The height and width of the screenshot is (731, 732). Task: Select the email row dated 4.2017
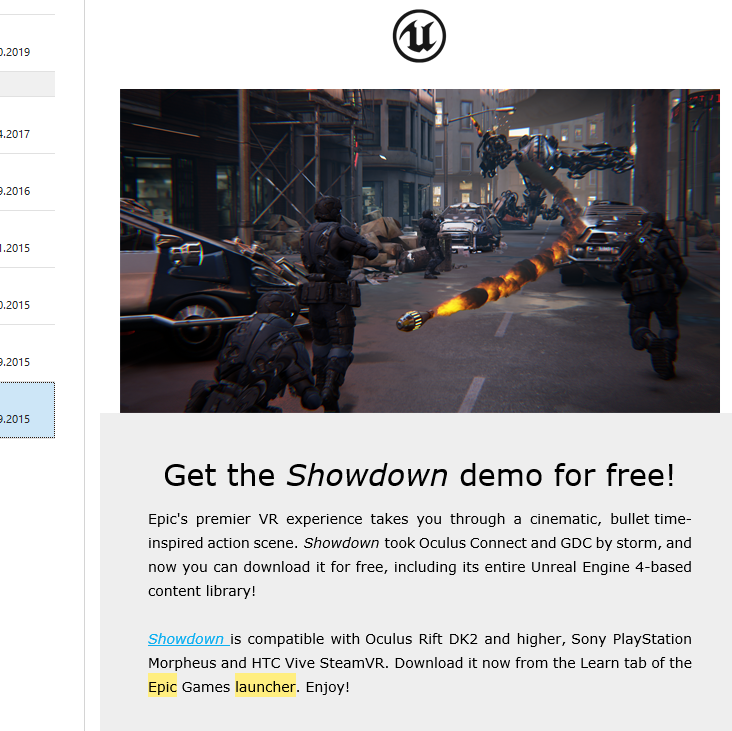27,125
